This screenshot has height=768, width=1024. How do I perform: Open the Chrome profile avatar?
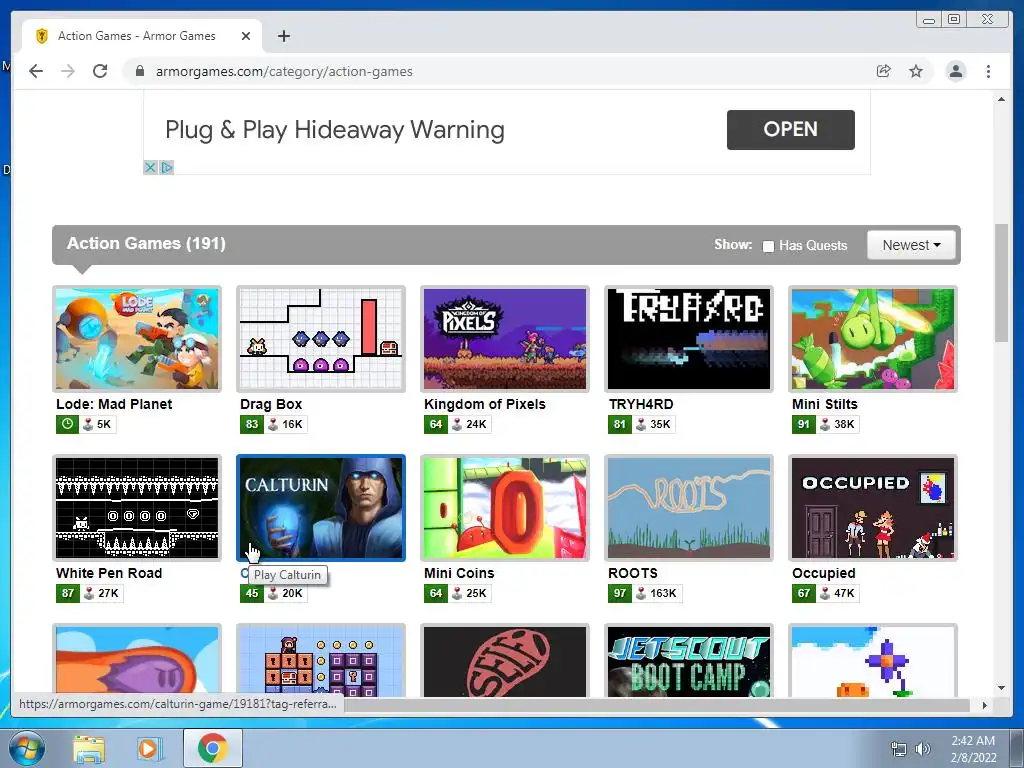pos(955,71)
